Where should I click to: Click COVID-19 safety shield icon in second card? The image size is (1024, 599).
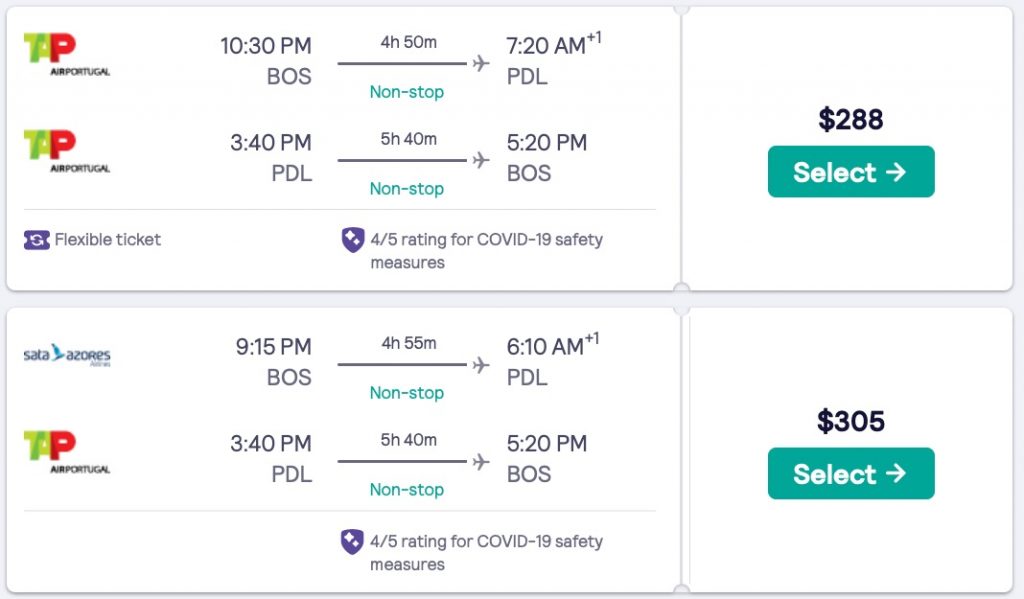(353, 542)
